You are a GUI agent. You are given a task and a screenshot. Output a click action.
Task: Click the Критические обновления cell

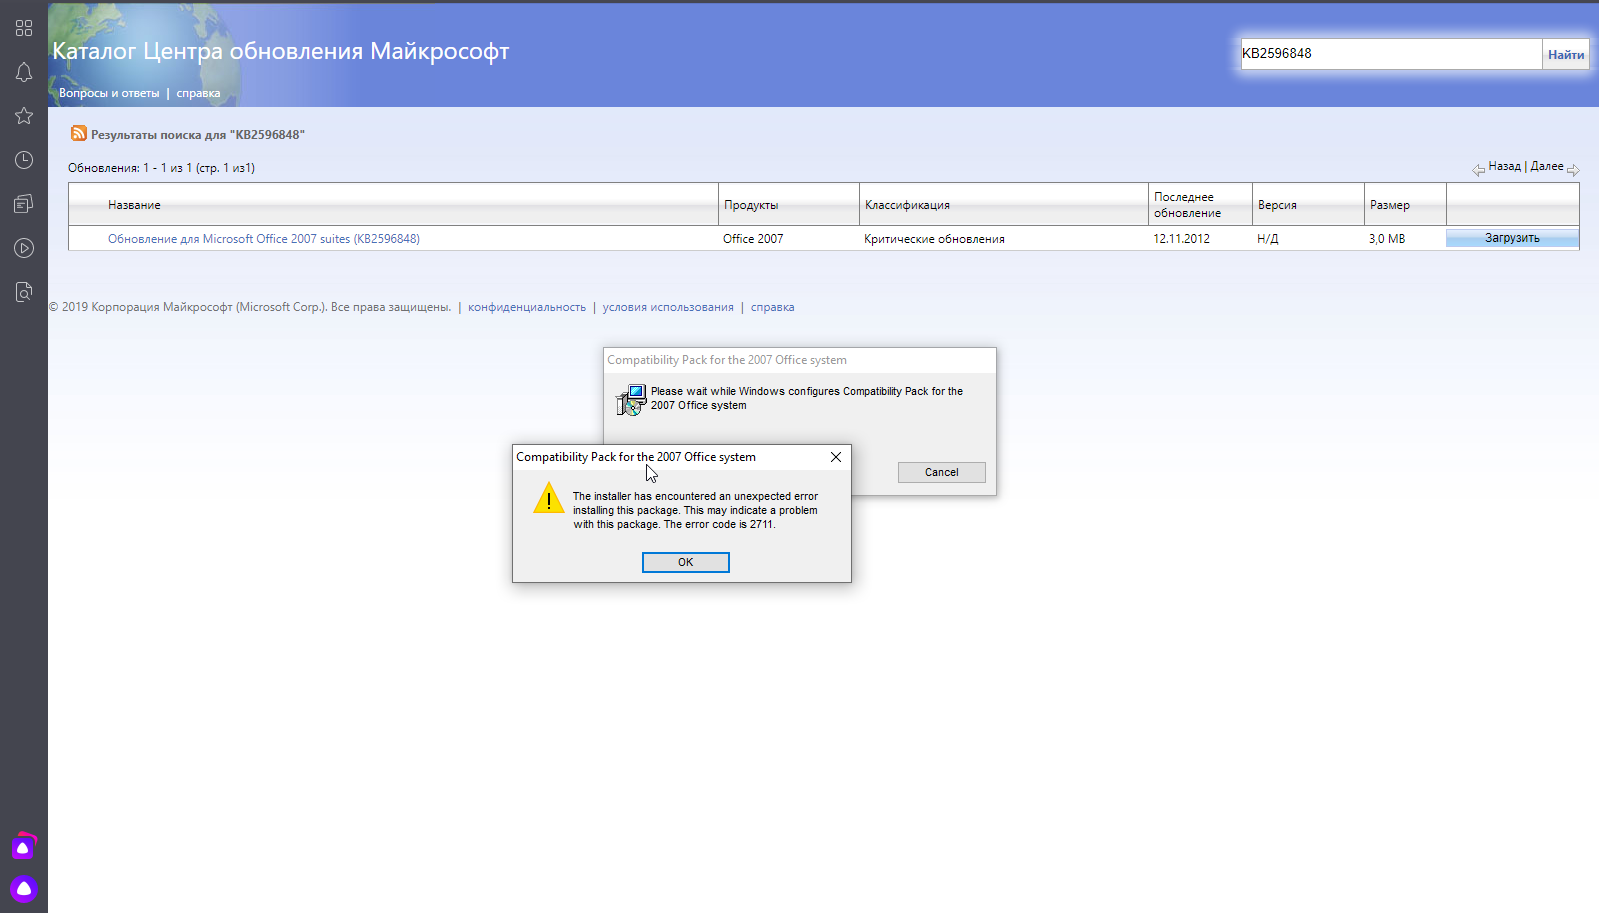point(934,239)
